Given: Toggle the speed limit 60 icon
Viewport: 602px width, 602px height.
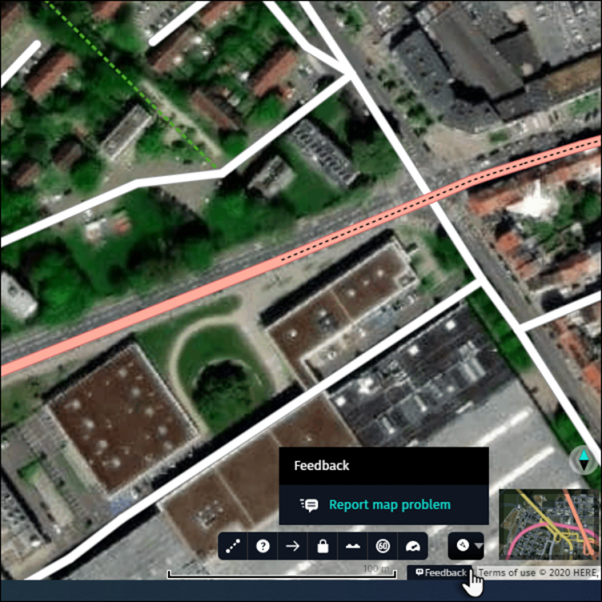Looking at the screenshot, I should [x=383, y=546].
